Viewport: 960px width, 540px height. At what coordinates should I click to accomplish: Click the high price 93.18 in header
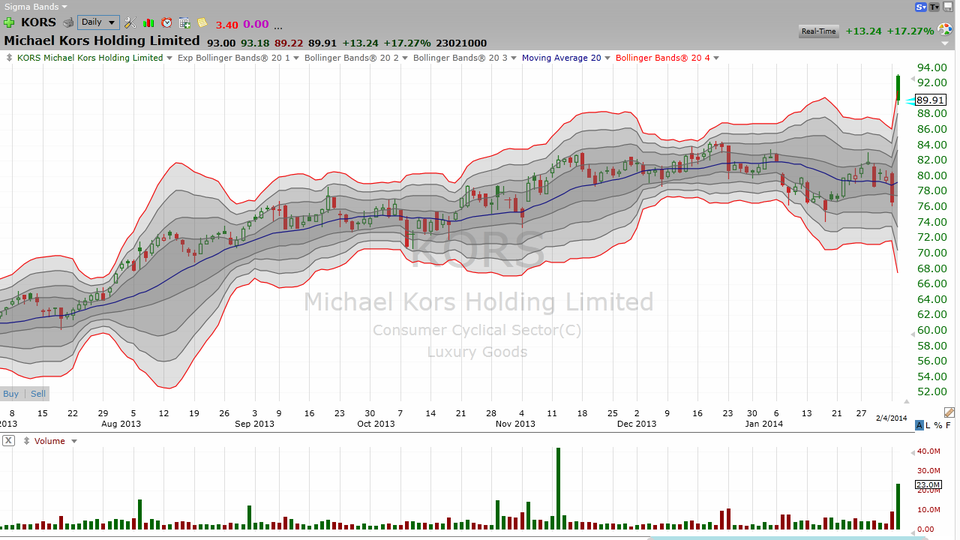[x=255, y=43]
